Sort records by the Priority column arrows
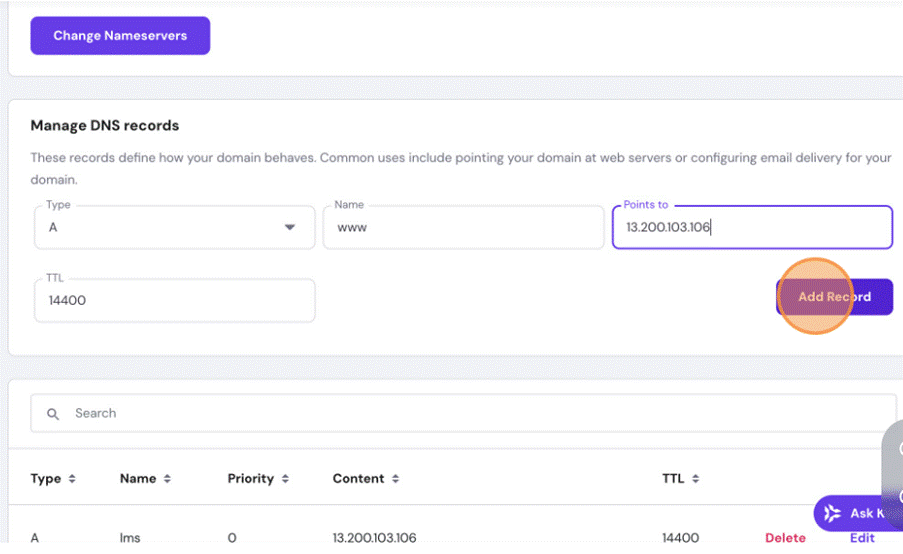 tap(285, 479)
